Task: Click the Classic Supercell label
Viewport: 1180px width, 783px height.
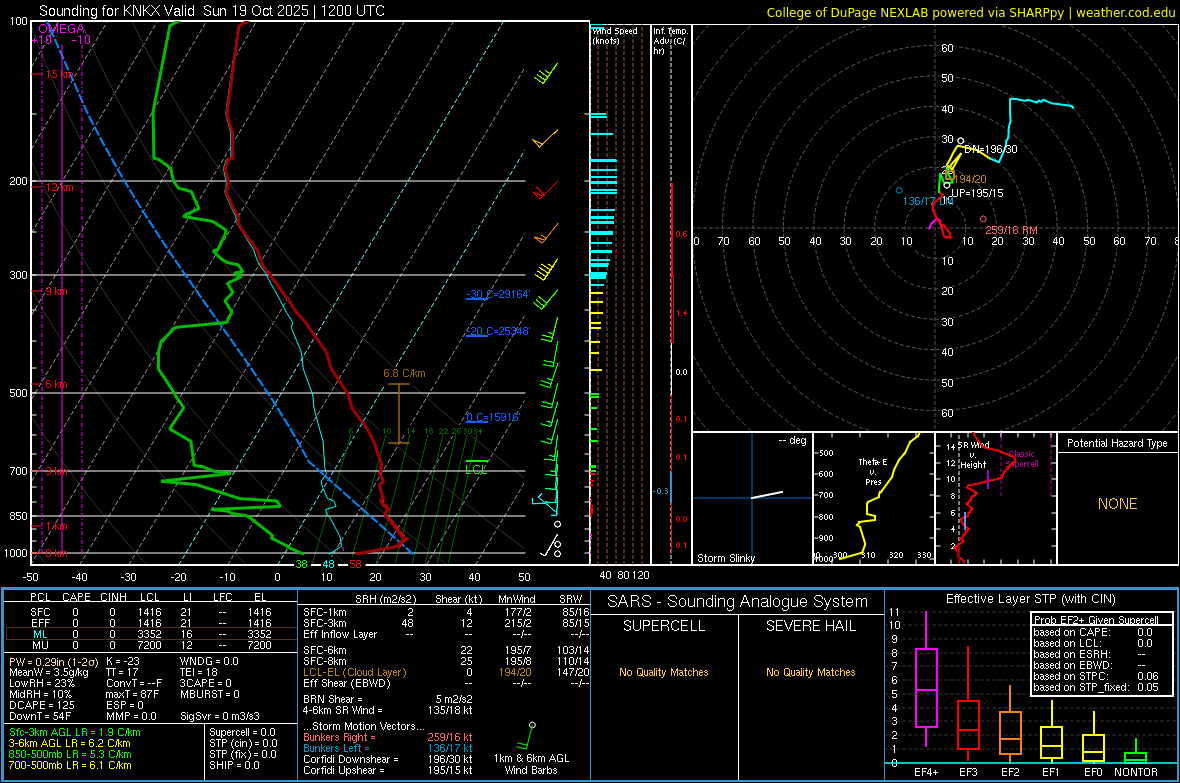Action: (1022, 459)
